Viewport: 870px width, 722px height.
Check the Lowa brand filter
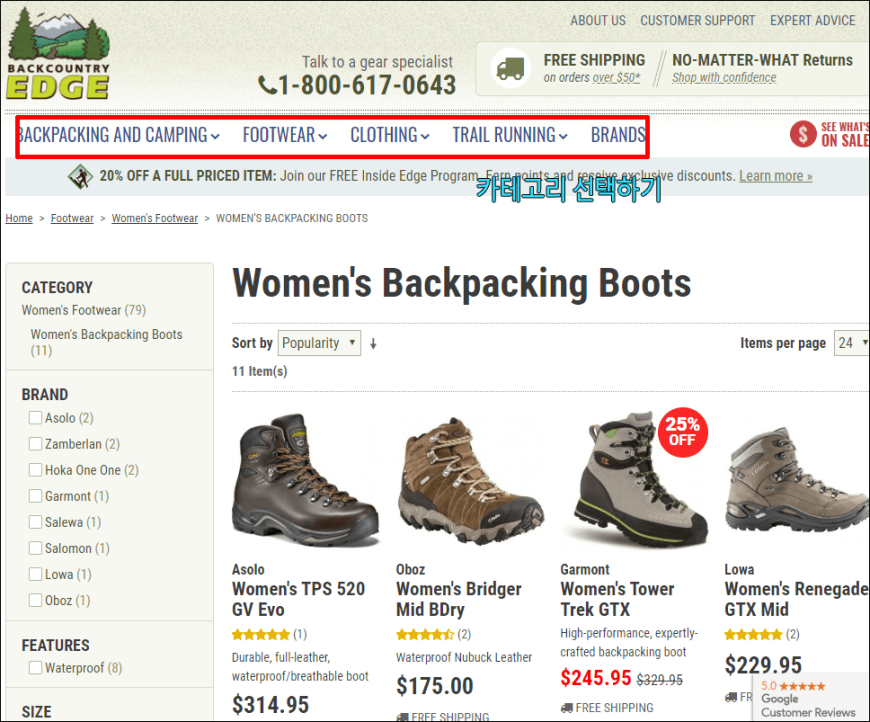(36, 574)
